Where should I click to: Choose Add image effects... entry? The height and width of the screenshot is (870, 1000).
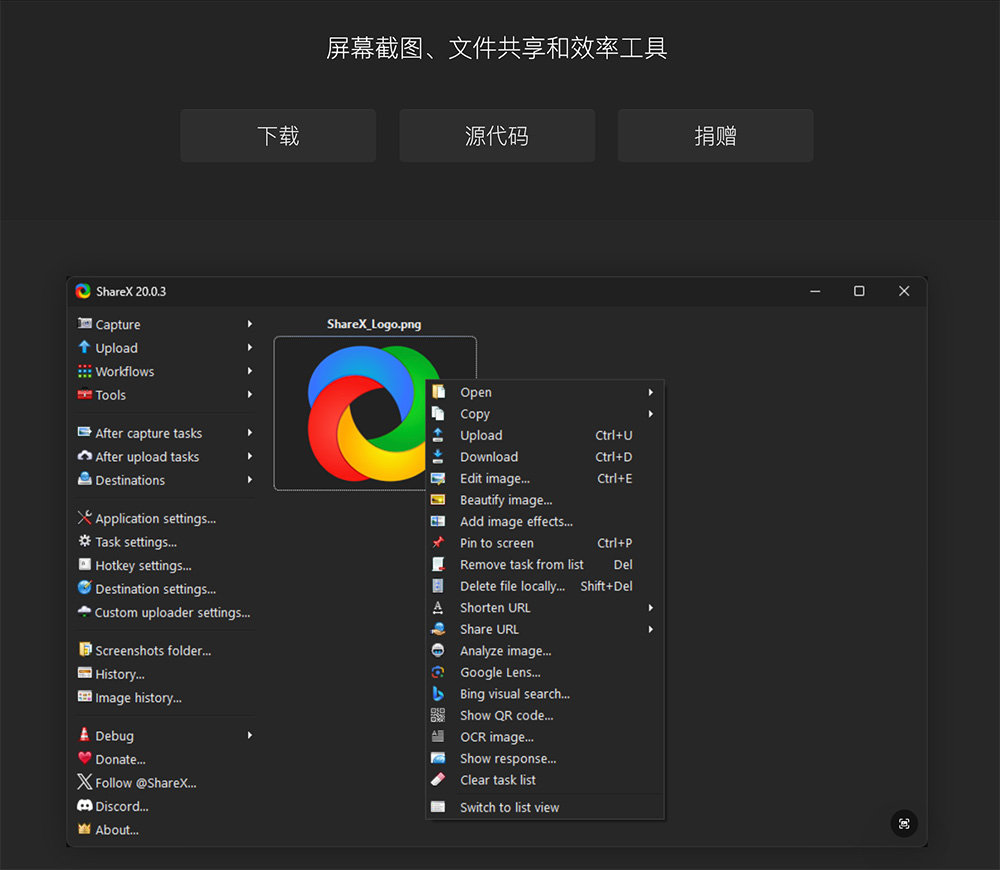(x=545, y=522)
